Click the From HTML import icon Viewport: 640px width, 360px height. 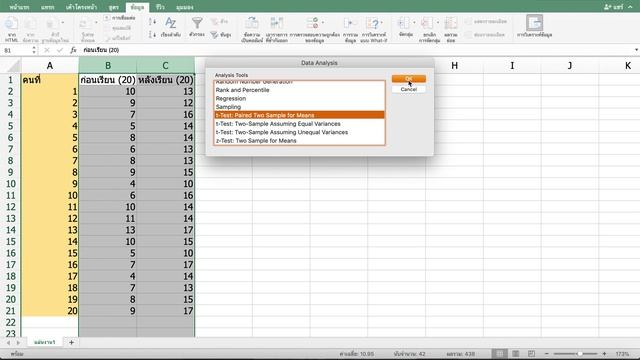click(11, 24)
